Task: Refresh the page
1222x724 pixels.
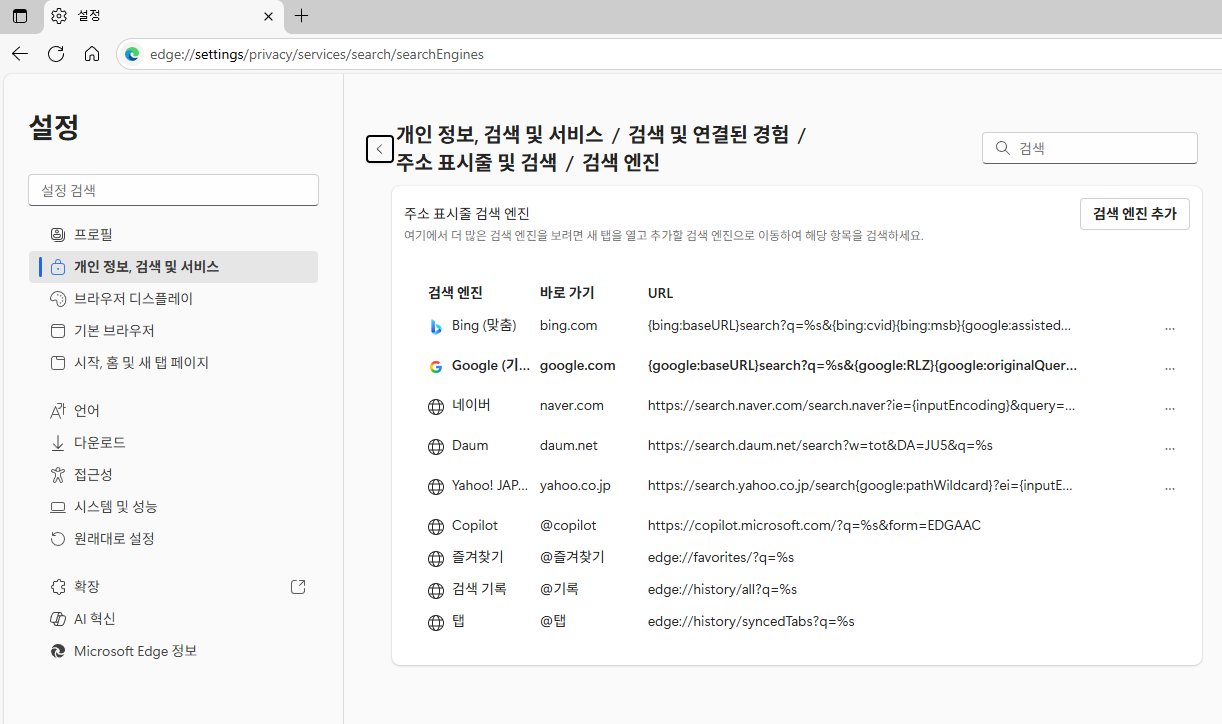Action: point(56,54)
